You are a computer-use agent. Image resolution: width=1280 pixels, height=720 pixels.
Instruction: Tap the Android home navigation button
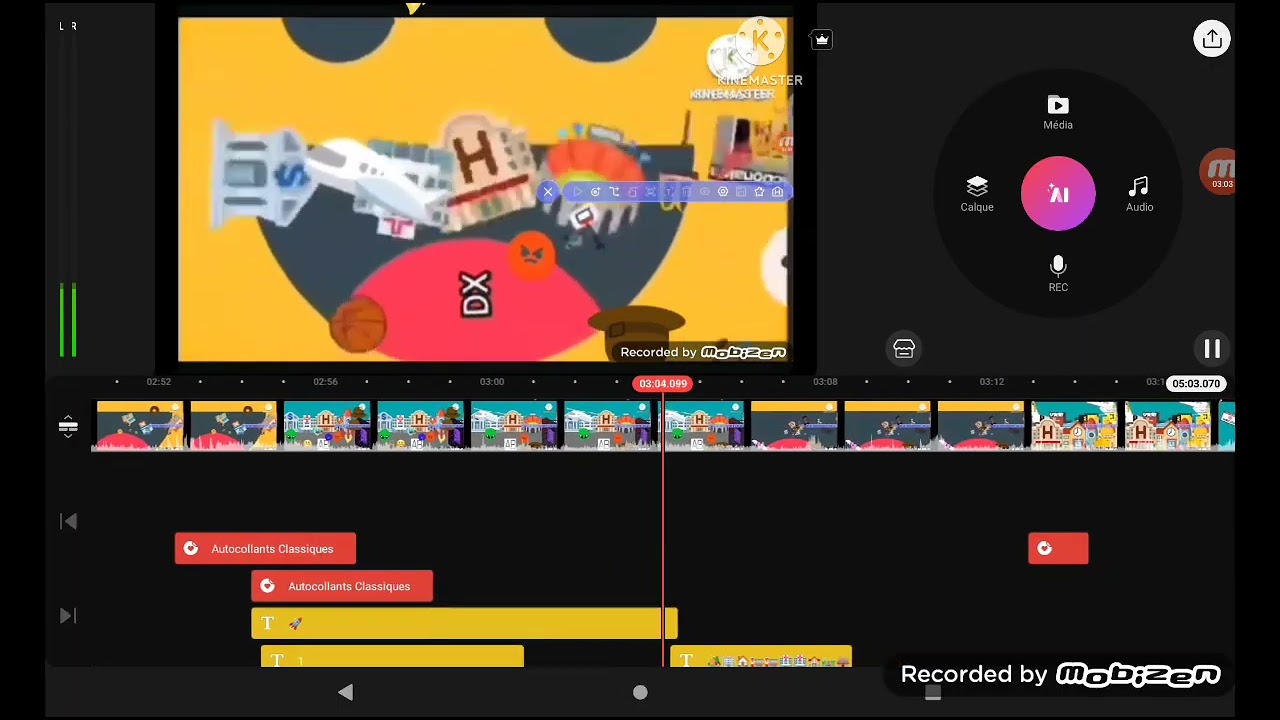(x=640, y=692)
